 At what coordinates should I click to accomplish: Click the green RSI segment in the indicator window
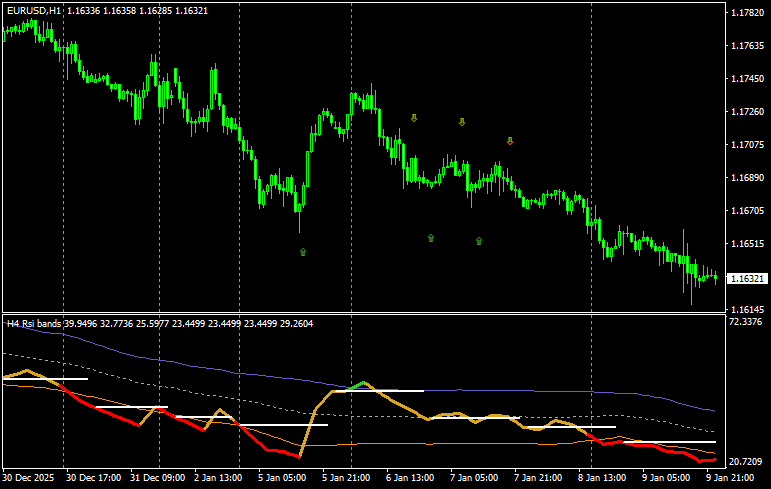pos(360,385)
